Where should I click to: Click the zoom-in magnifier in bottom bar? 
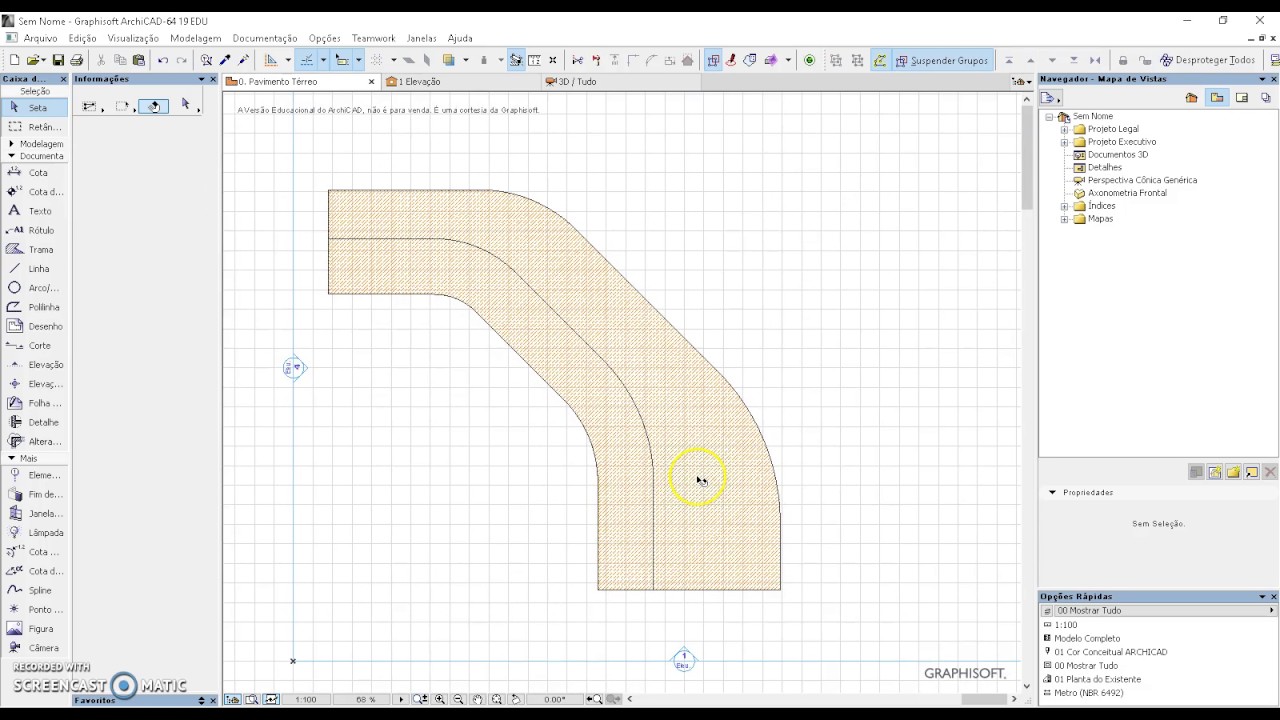tap(440, 699)
